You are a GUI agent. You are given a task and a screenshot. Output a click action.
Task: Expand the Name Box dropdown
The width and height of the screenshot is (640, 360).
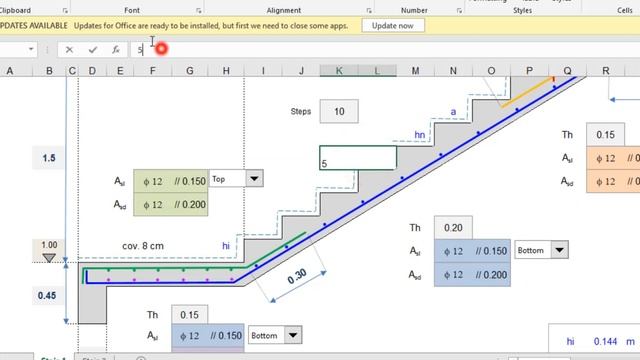(x=31, y=49)
